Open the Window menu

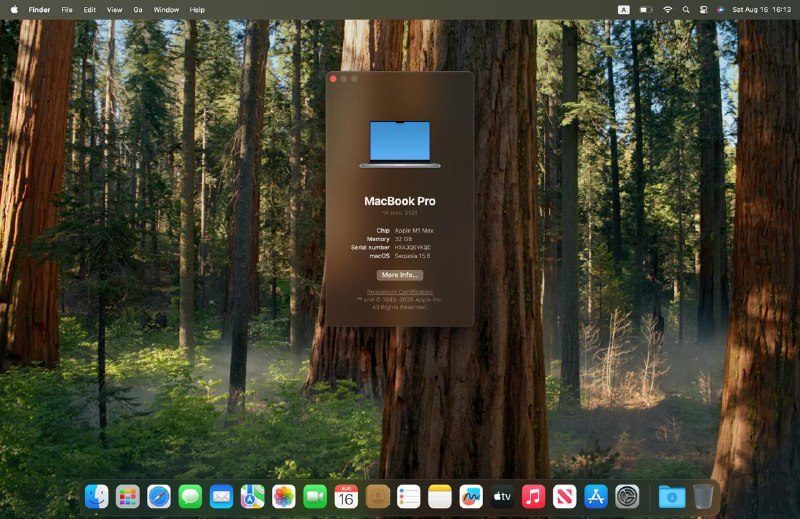pyautogui.click(x=166, y=9)
